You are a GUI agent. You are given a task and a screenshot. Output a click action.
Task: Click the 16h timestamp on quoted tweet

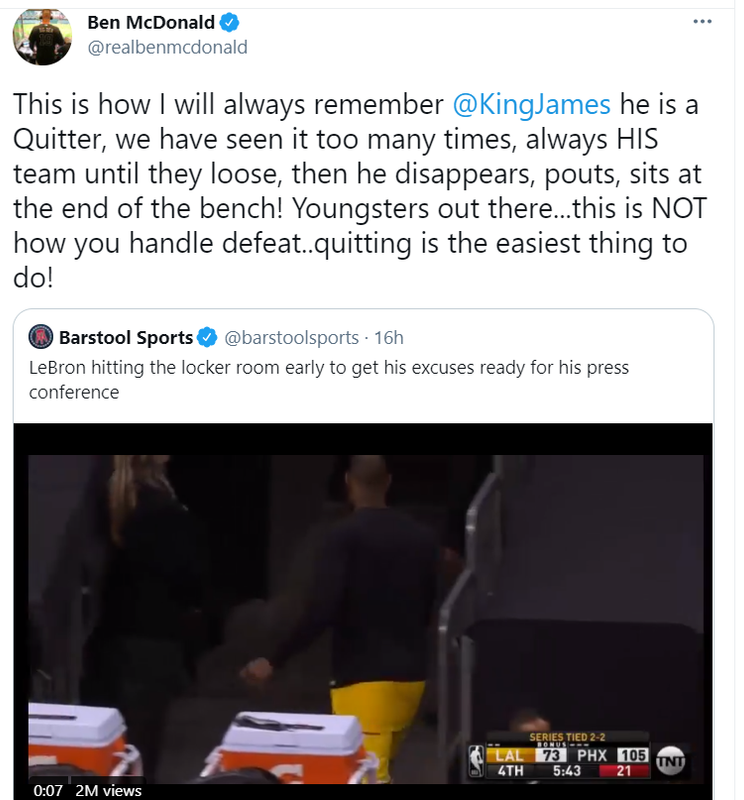(389, 337)
